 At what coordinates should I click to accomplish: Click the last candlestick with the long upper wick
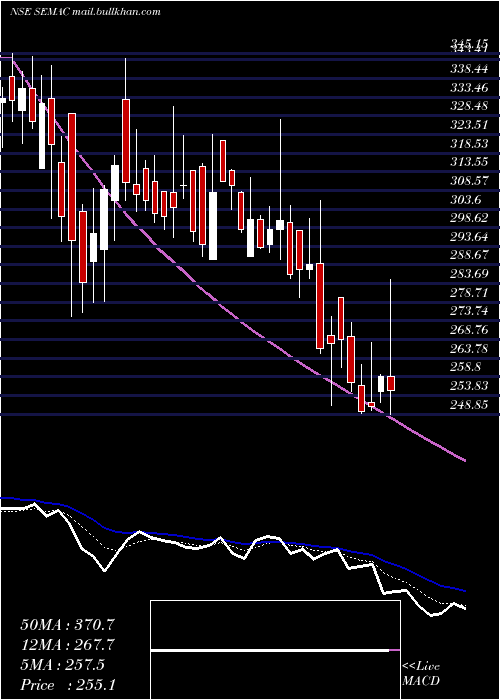pos(391,347)
